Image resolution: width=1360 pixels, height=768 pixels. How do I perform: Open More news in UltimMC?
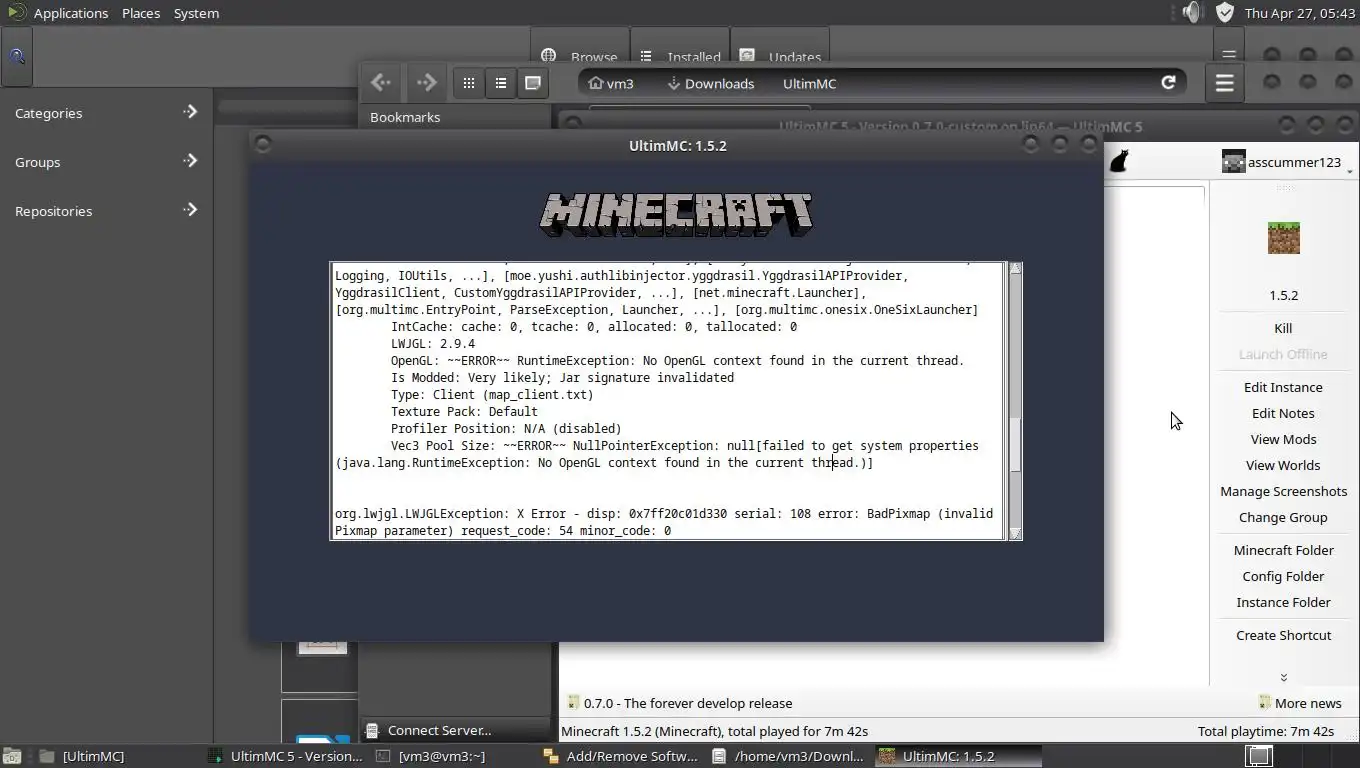1300,703
